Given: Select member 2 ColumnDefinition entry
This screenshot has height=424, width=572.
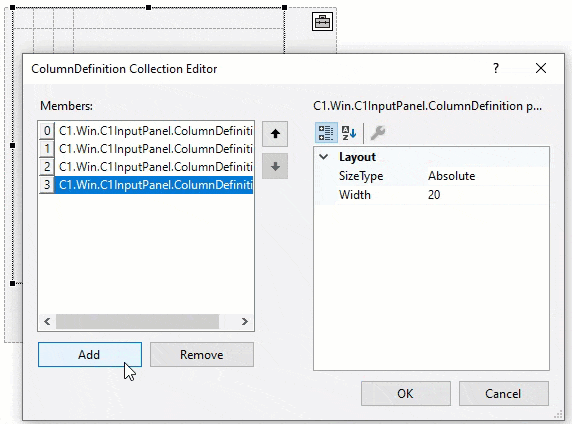Looking at the screenshot, I should pyautogui.click(x=146, y=167).
